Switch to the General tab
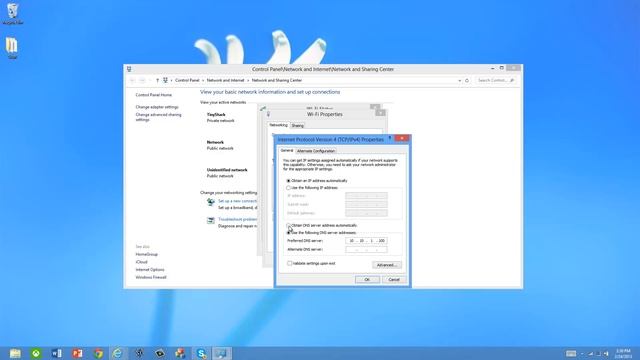Image resolution: width=640 pixels, height=360 pixels. tap(287, 151)
